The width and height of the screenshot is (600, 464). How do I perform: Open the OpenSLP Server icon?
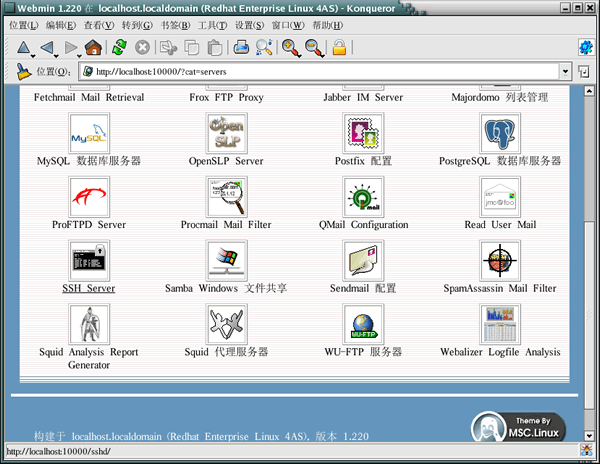(226, 133)
